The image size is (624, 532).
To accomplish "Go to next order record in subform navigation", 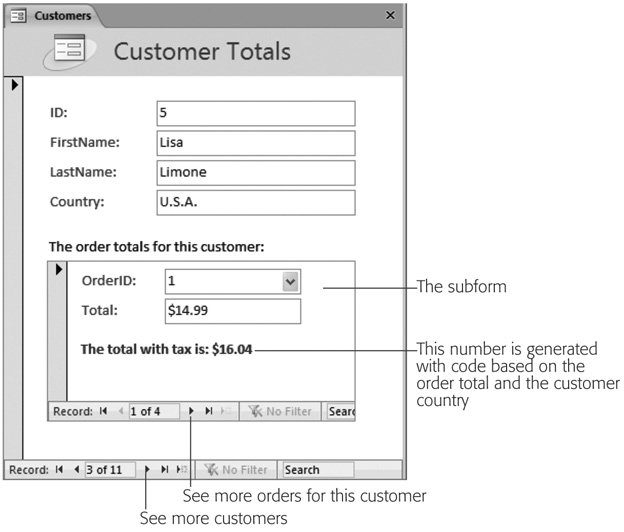I will pos(191,411).
